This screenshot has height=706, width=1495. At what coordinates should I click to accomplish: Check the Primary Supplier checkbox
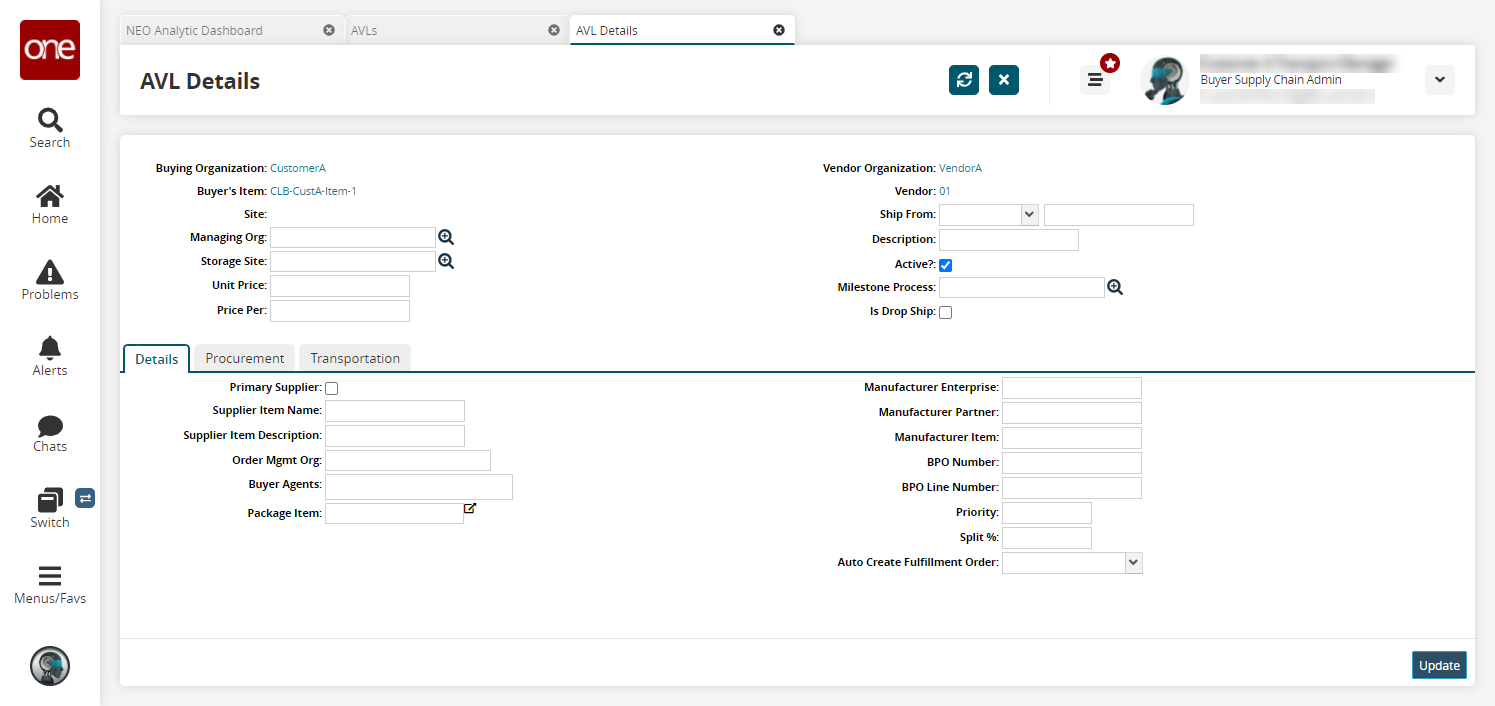tap(331, 388)
